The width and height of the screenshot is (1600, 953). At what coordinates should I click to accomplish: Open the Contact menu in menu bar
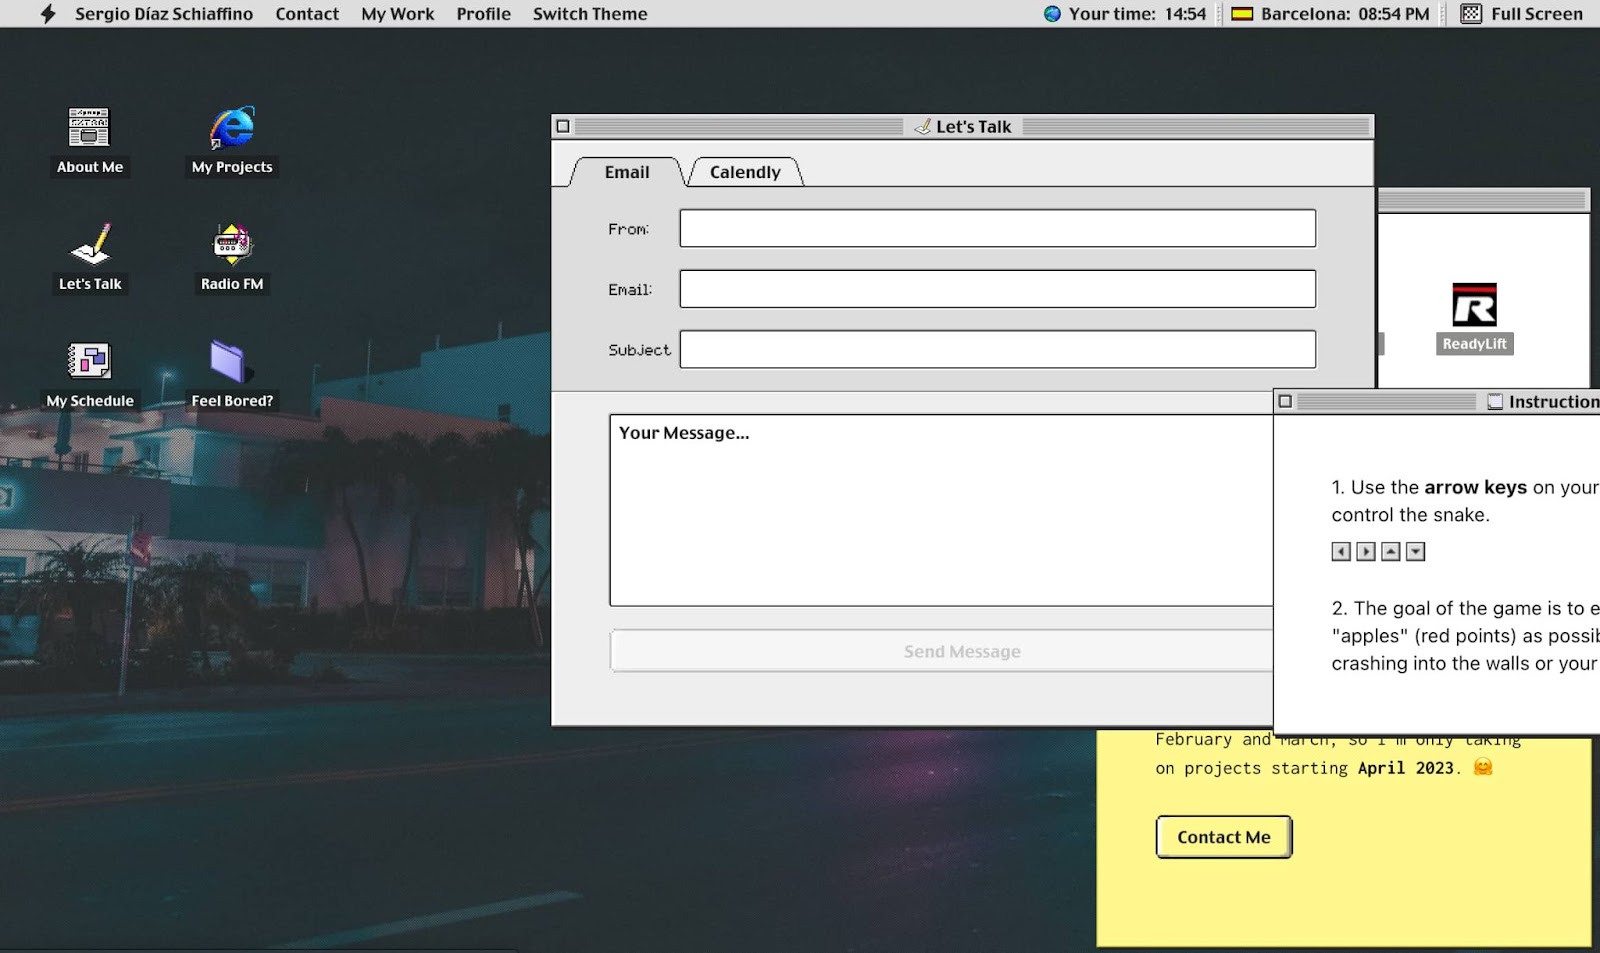tap(307, 14)
